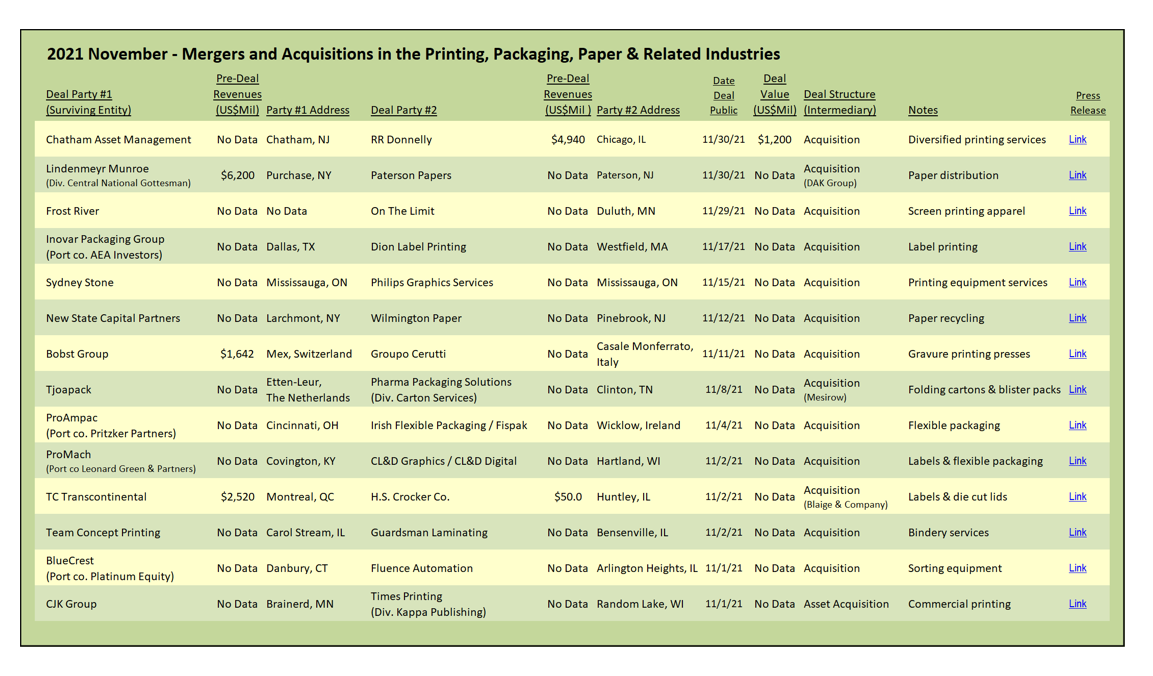This screenshot has width=1153, height=676.
Task: Open the Link for Team Concept Printing
Action: (1077, 532)
